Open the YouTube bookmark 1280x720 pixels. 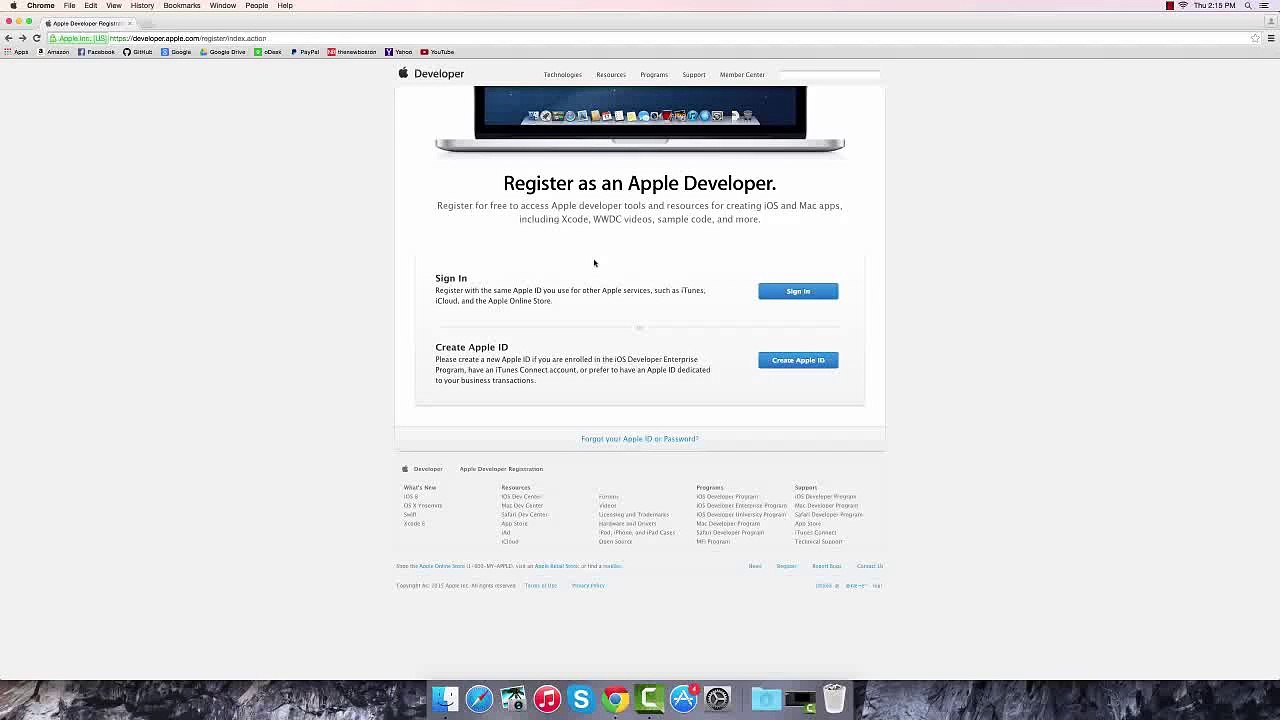tap(438, 52)
